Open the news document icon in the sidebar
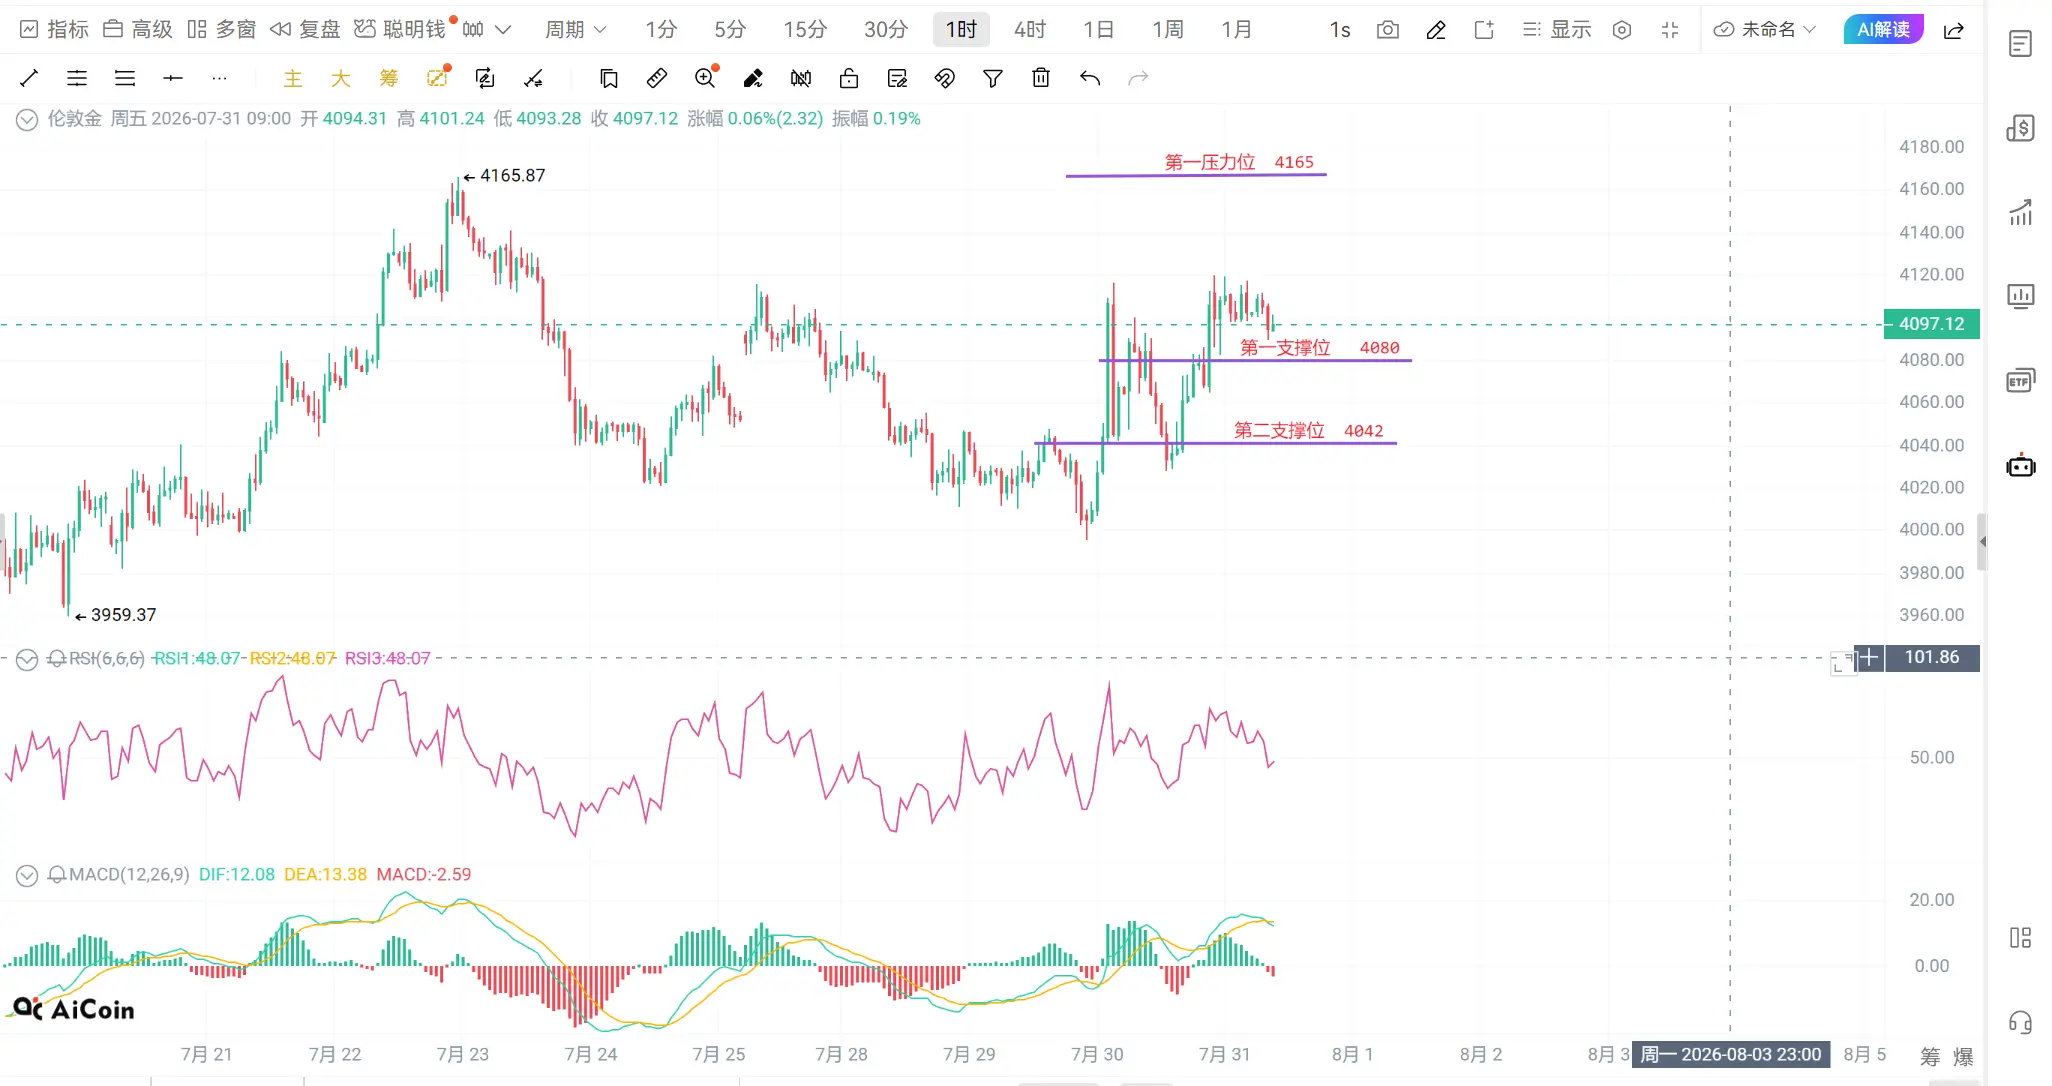The image size is (2052, 1086). click(x=2021, y=44)
